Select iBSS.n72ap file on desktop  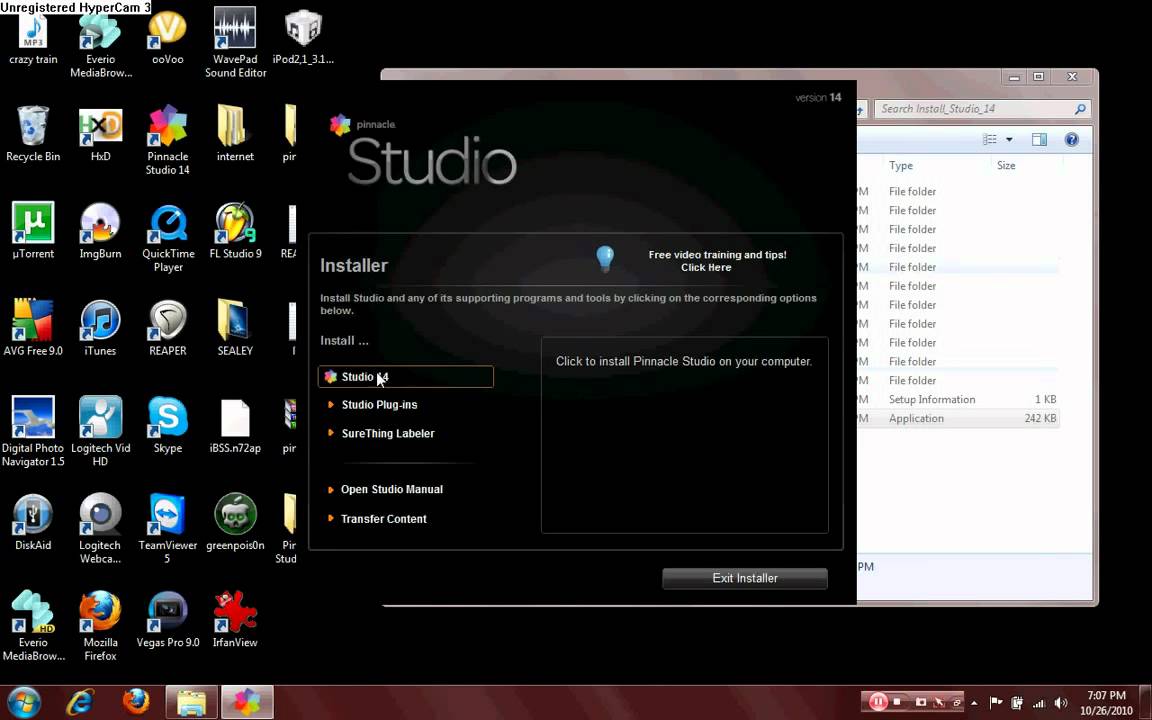click(x=235, y=425)
